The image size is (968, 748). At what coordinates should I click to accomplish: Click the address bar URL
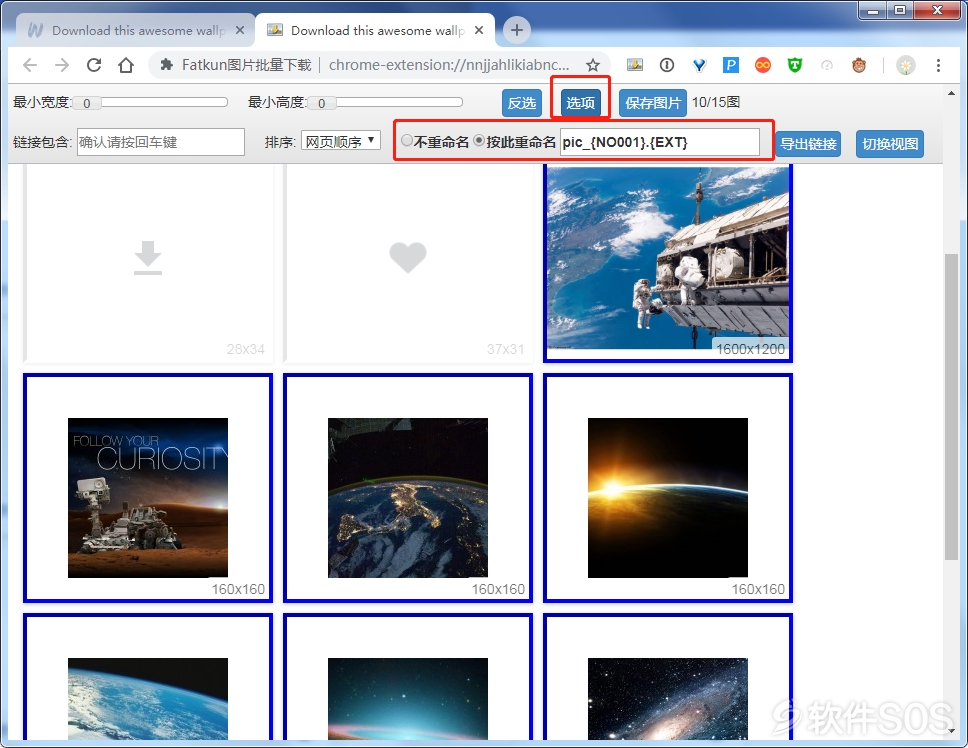coord(449,65)
